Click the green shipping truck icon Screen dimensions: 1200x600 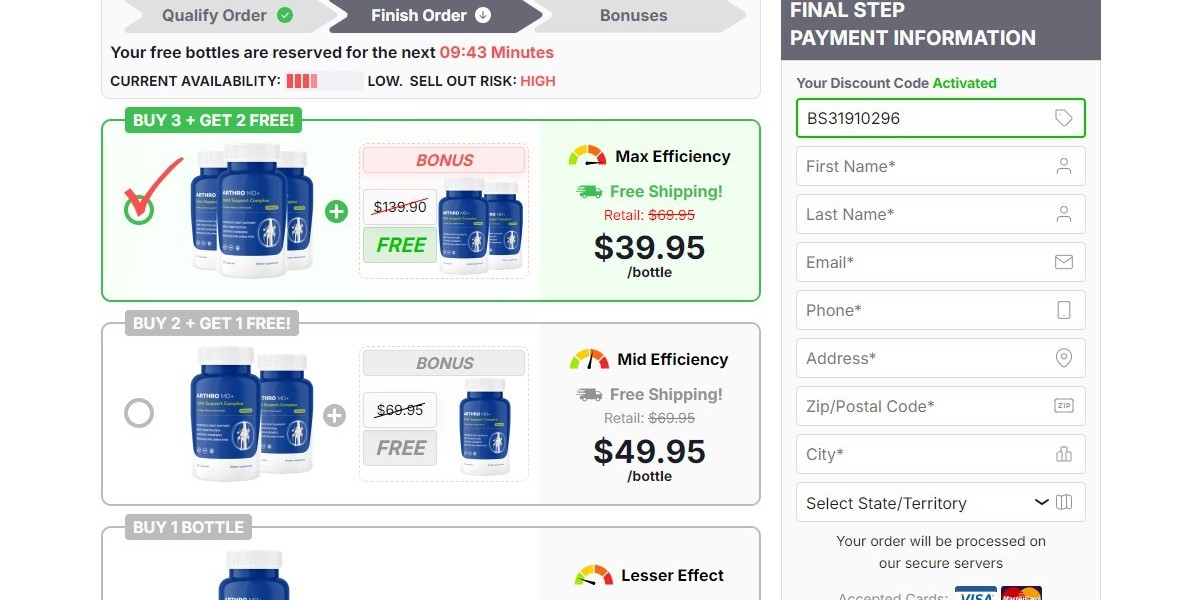click(589, 191)
